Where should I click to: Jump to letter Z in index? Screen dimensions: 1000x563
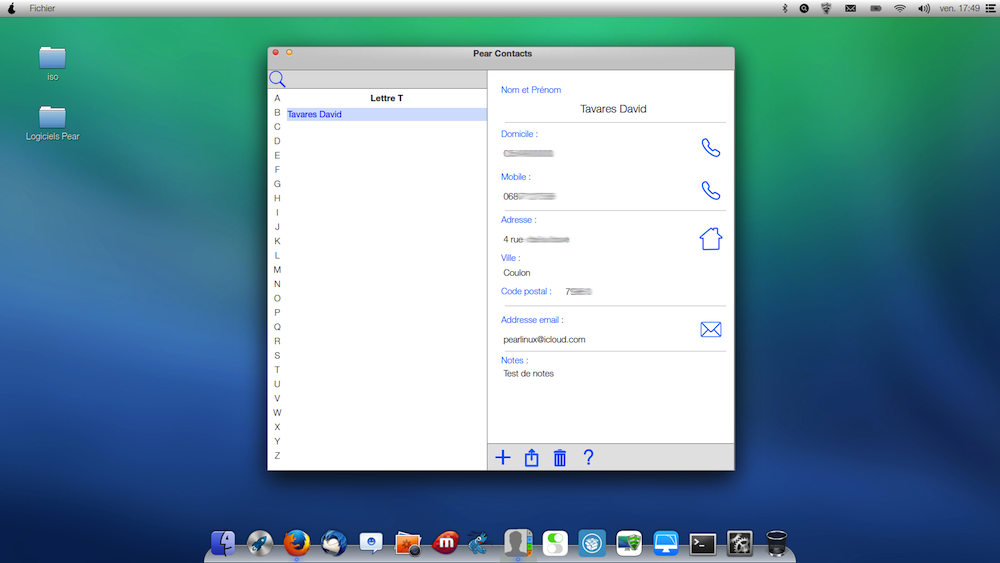(x=277, y=455)
